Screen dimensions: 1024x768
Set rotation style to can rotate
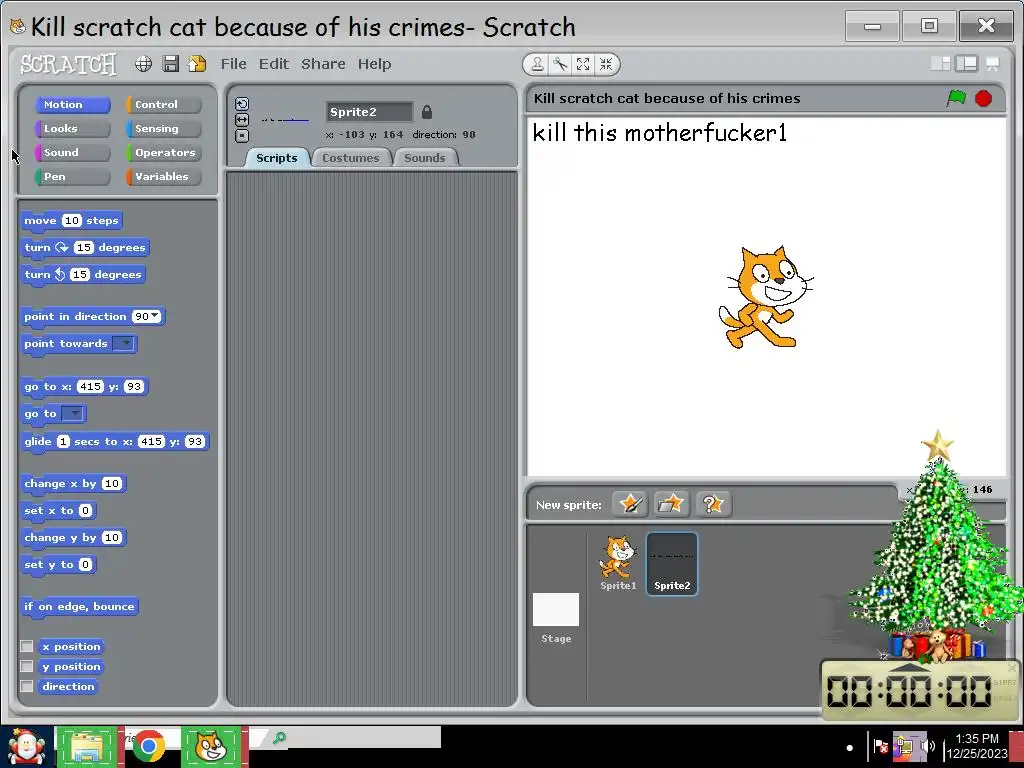[x=242, y=104]
